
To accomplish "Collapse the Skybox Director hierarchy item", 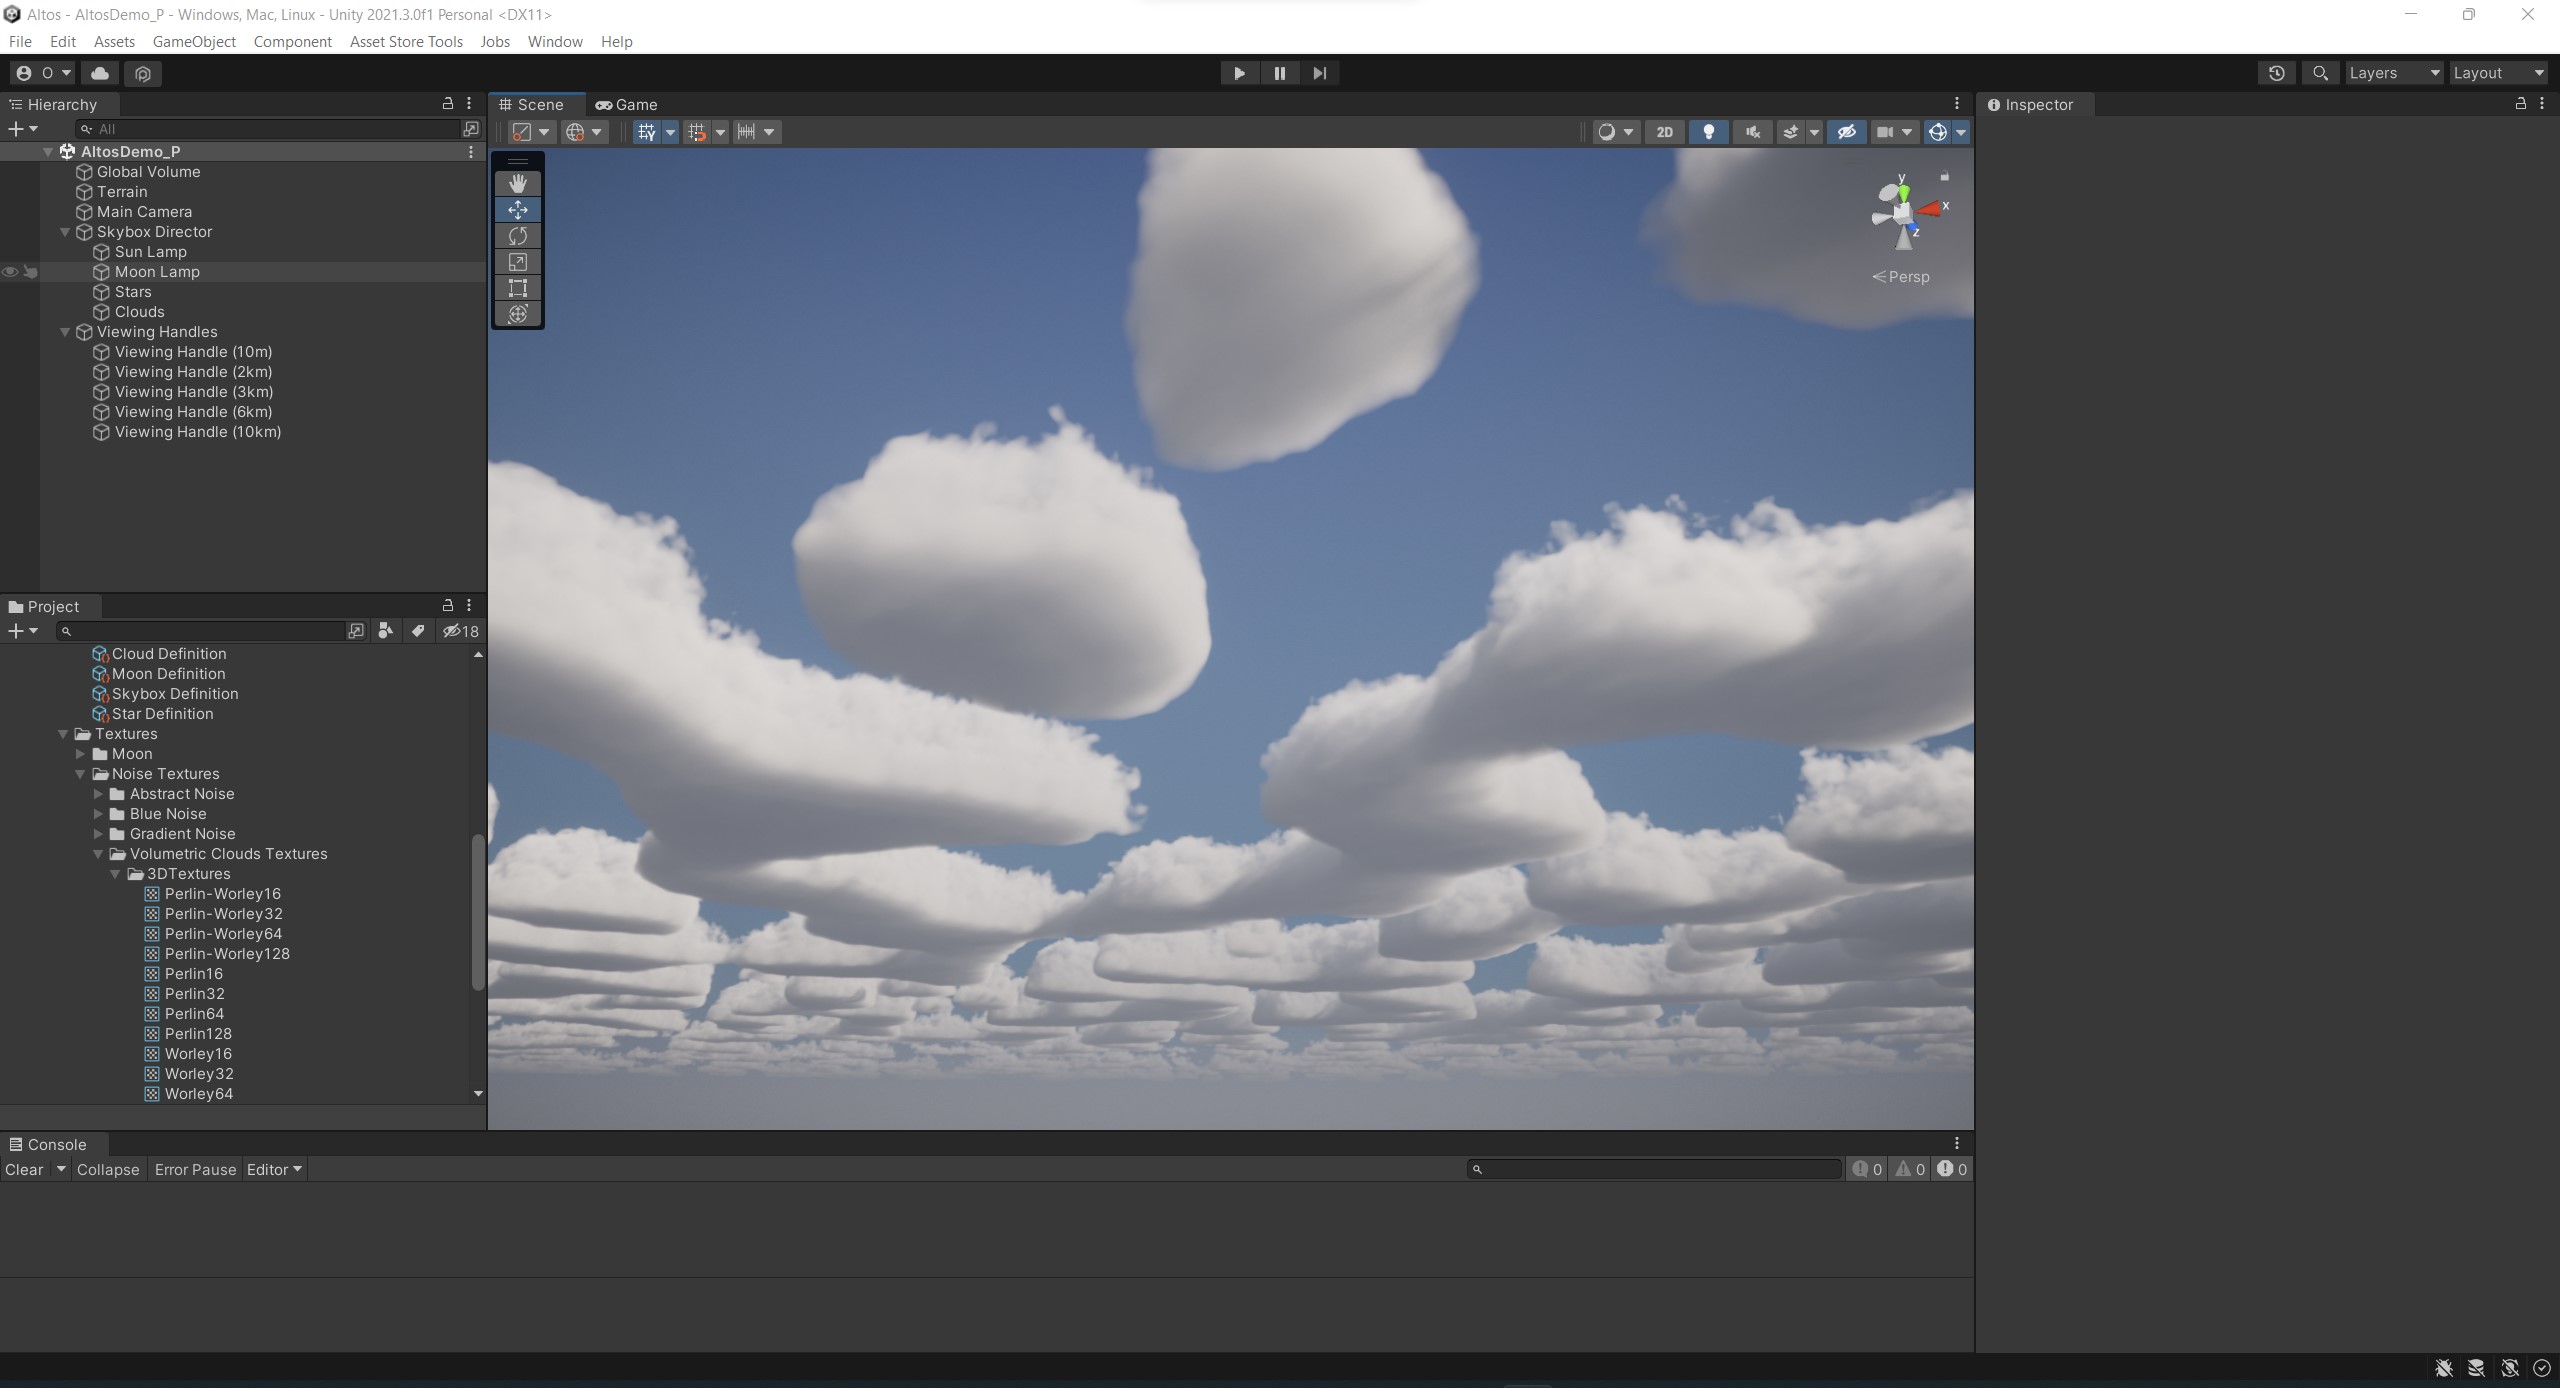I will click(64, 231).
